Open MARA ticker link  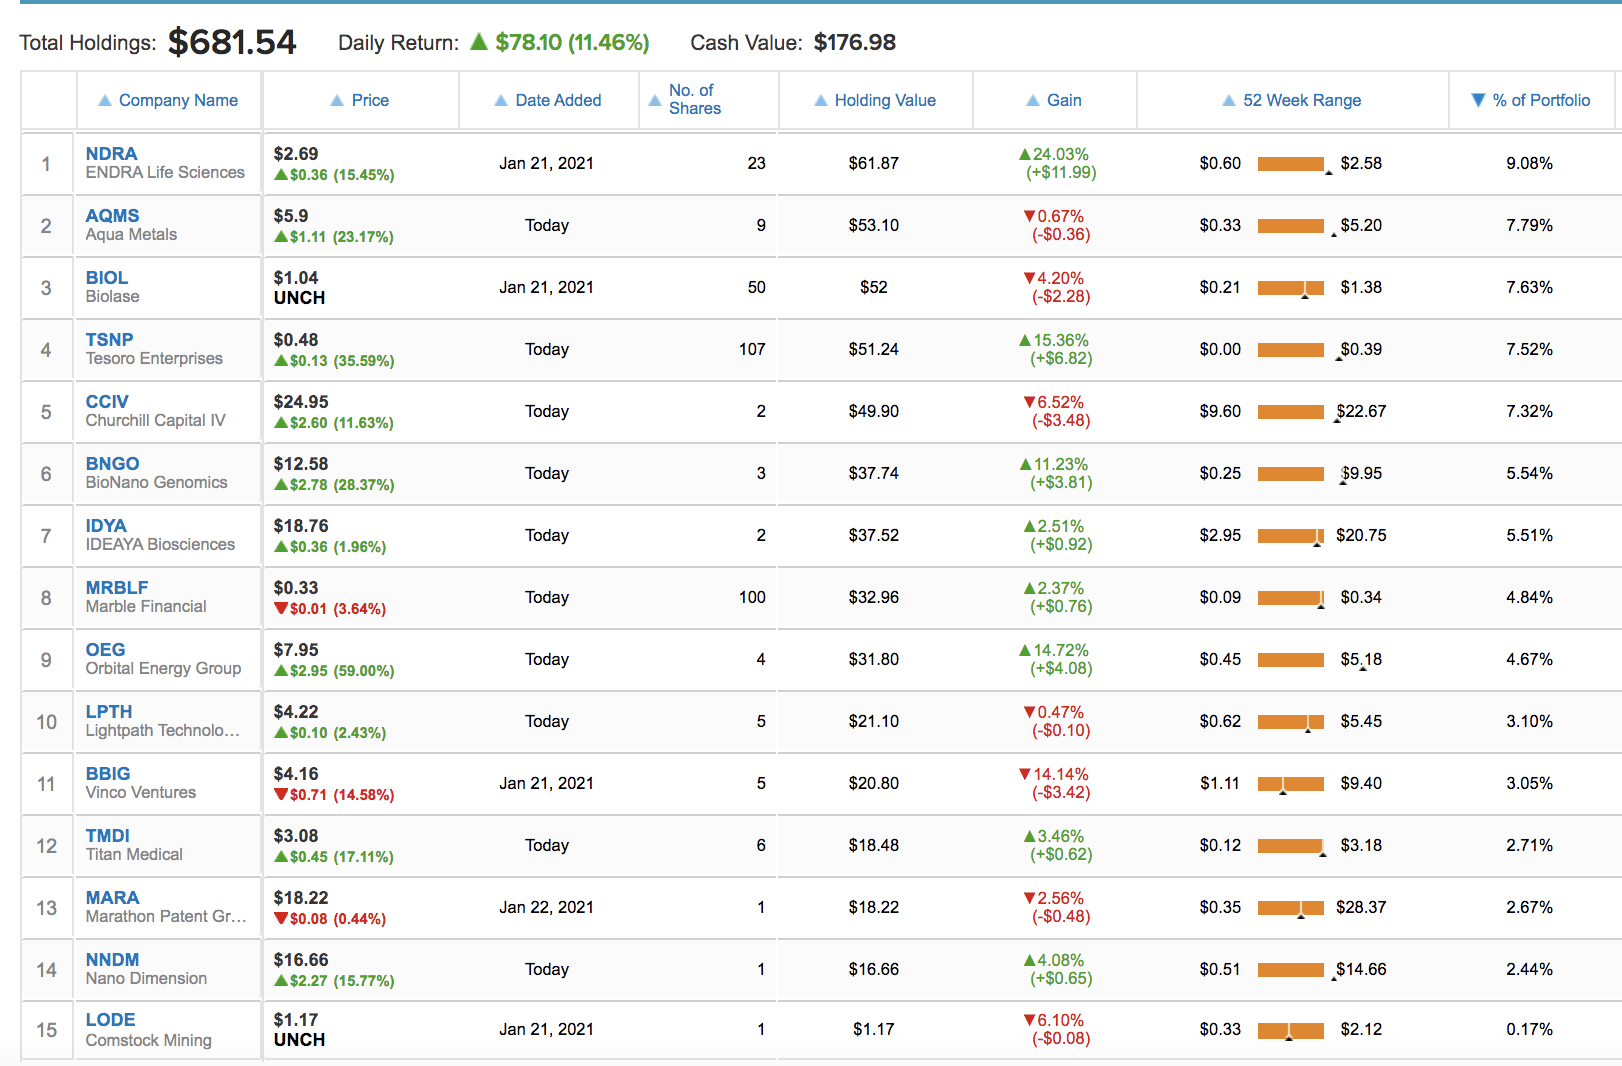click(x=112, y=898)
